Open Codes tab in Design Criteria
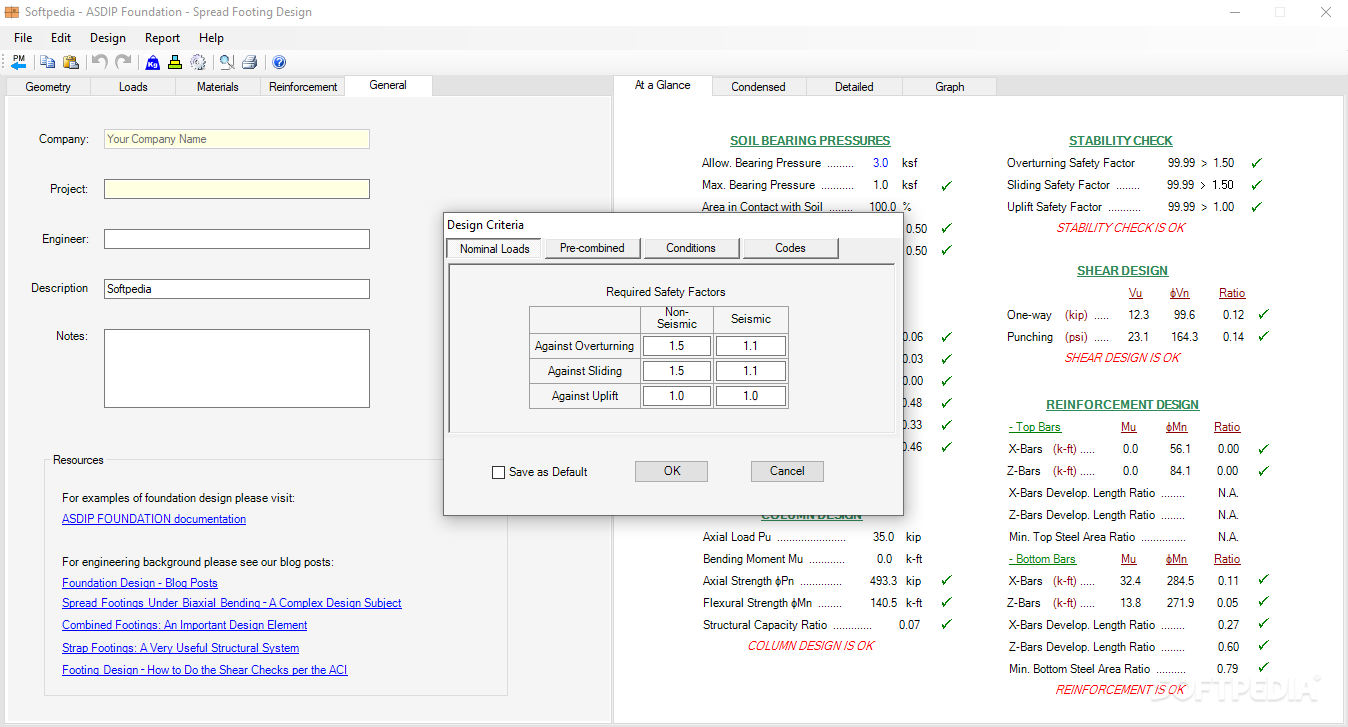 click(790, 248)
